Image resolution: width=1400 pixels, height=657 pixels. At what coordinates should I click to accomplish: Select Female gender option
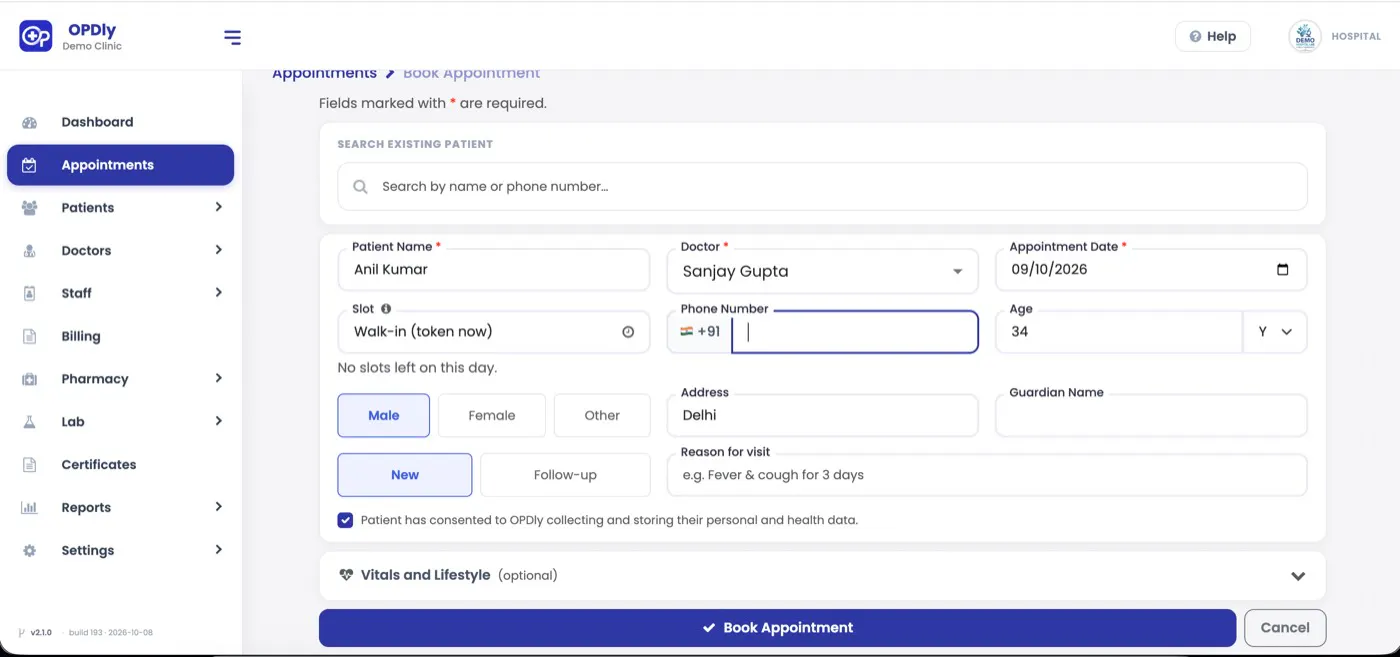[492, 415]
